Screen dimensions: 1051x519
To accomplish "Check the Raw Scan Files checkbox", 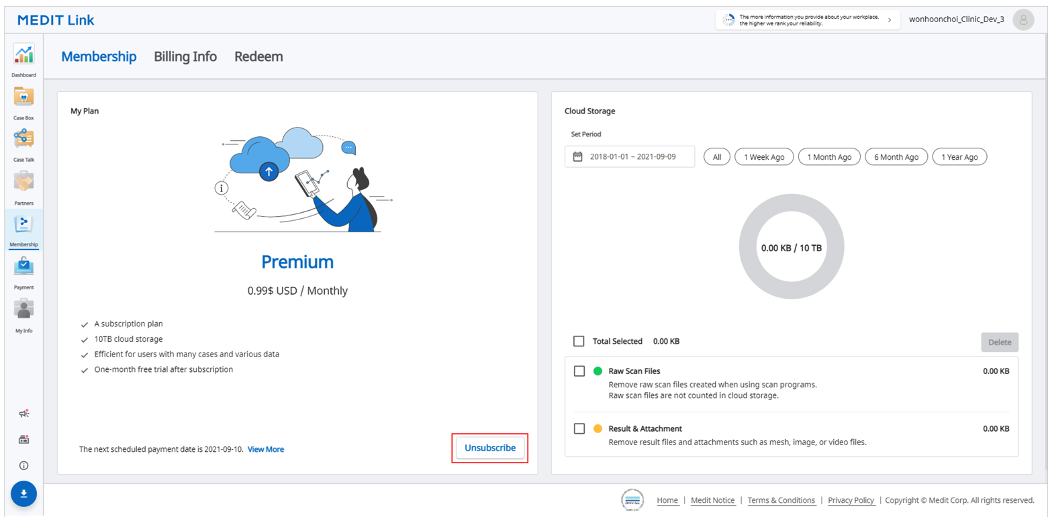I will (x=579, y=371).
